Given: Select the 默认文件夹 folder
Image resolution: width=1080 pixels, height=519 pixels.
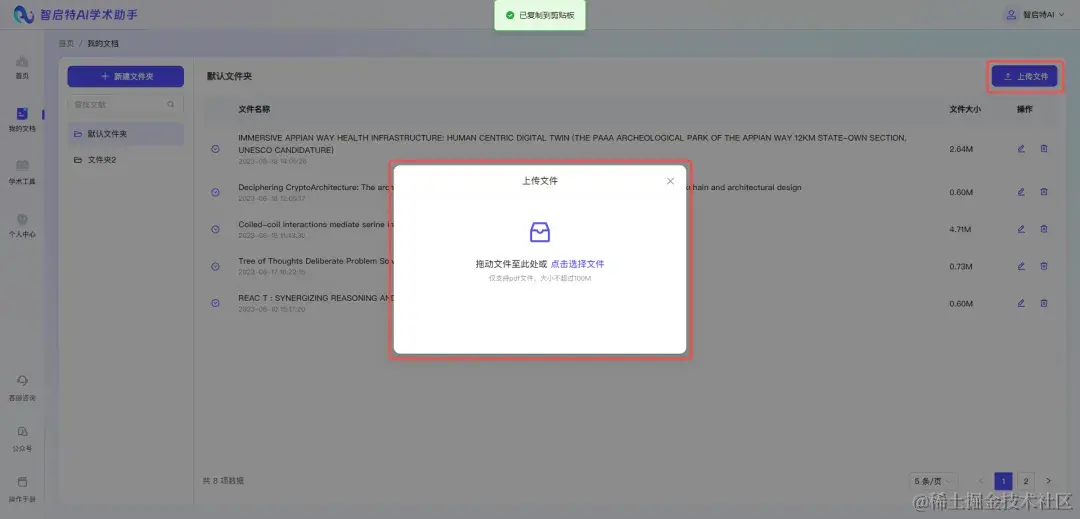Looking at the screenshot, I should (x=125, y=134).
